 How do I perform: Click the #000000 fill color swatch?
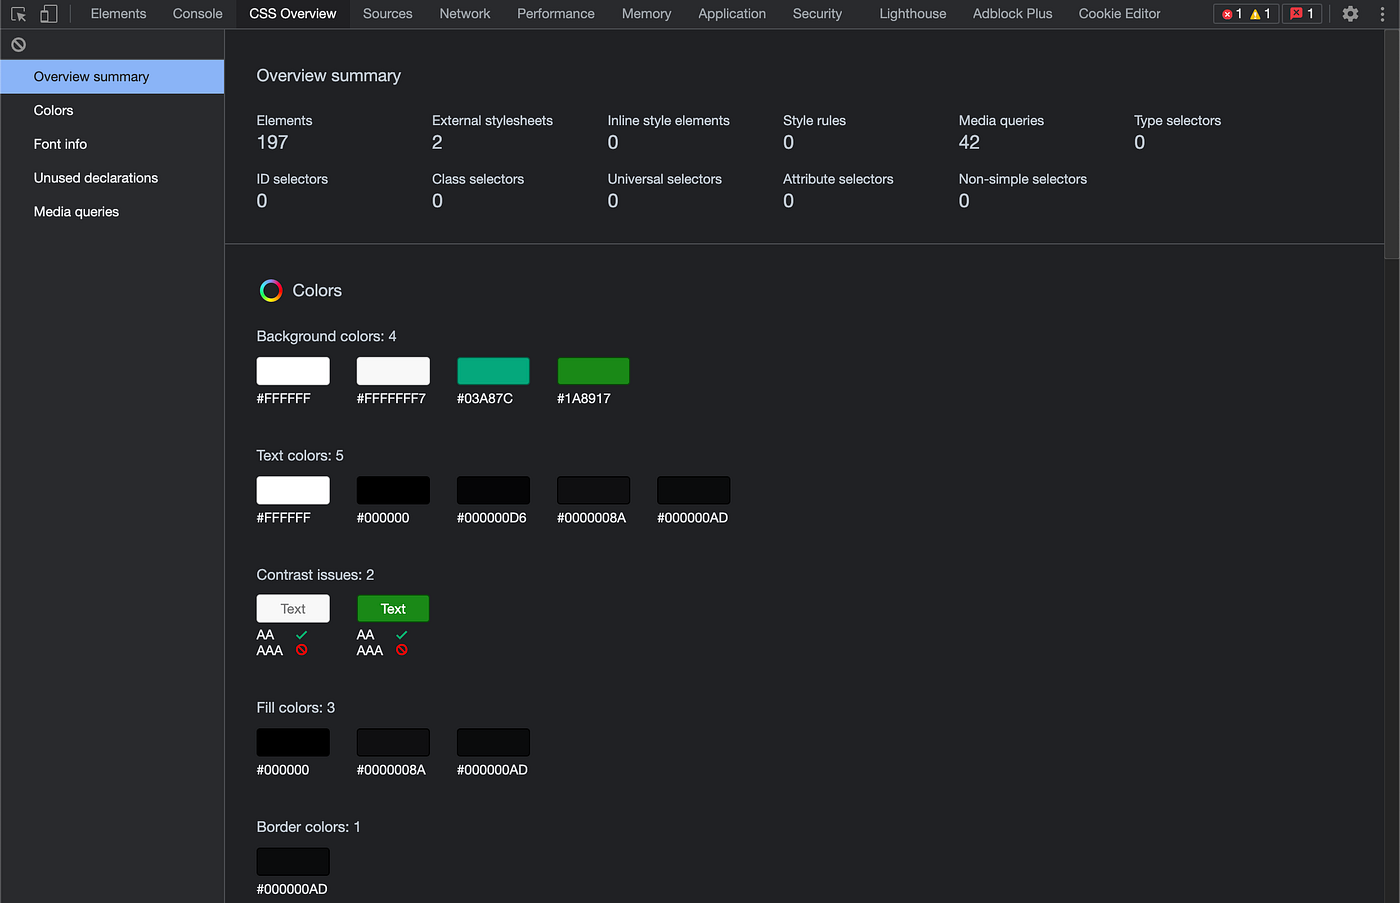[293, 742]
